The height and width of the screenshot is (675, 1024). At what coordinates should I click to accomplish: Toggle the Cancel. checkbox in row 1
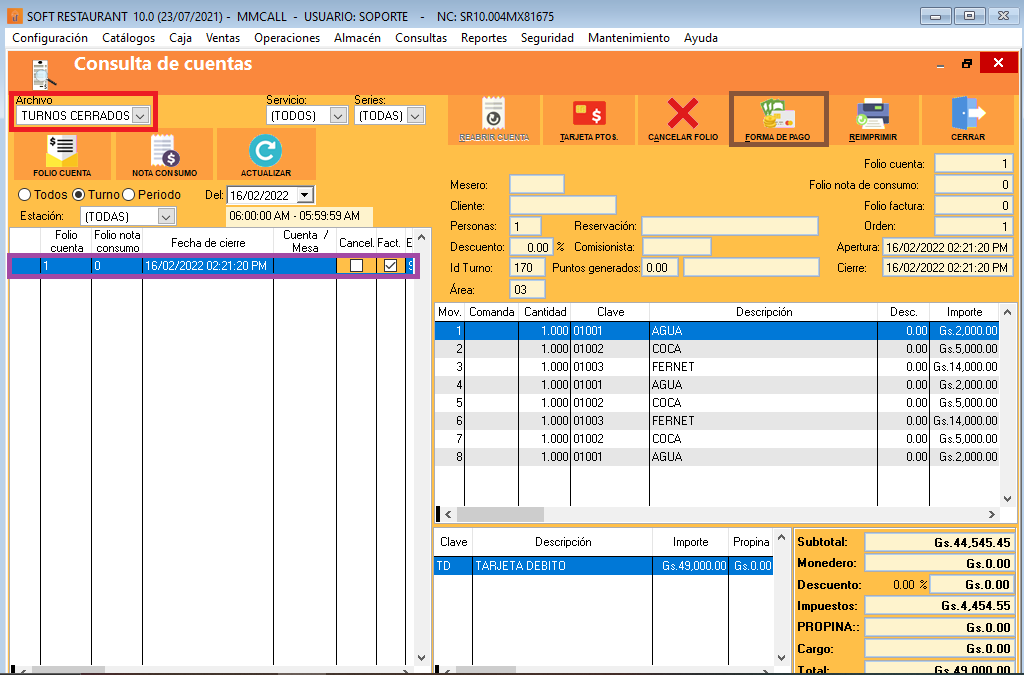point(356,266)
